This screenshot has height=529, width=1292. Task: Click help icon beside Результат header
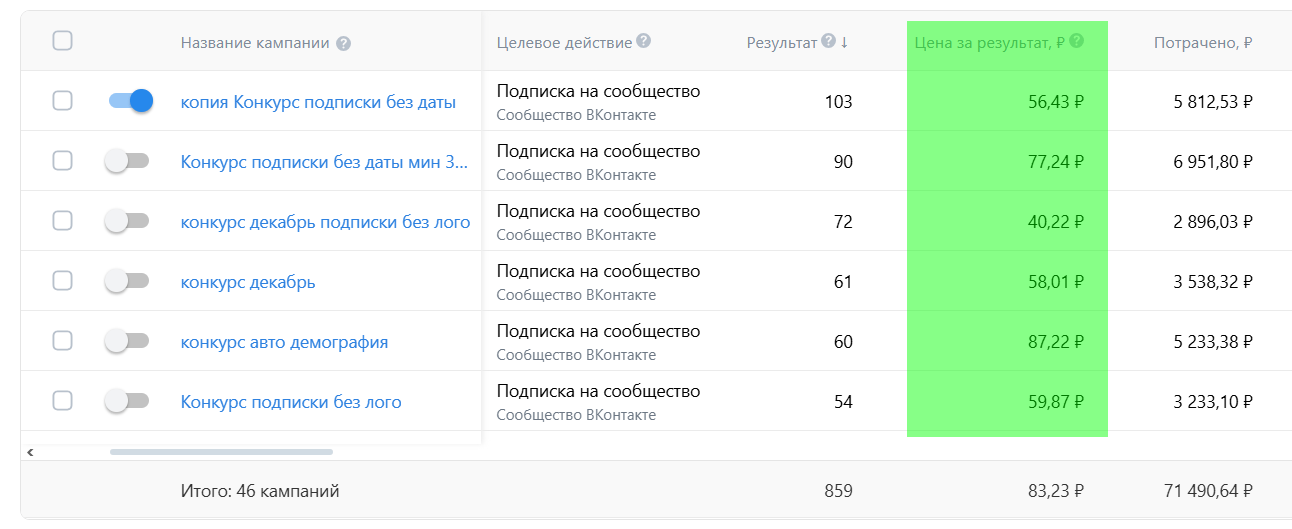(x=828, y=41)
